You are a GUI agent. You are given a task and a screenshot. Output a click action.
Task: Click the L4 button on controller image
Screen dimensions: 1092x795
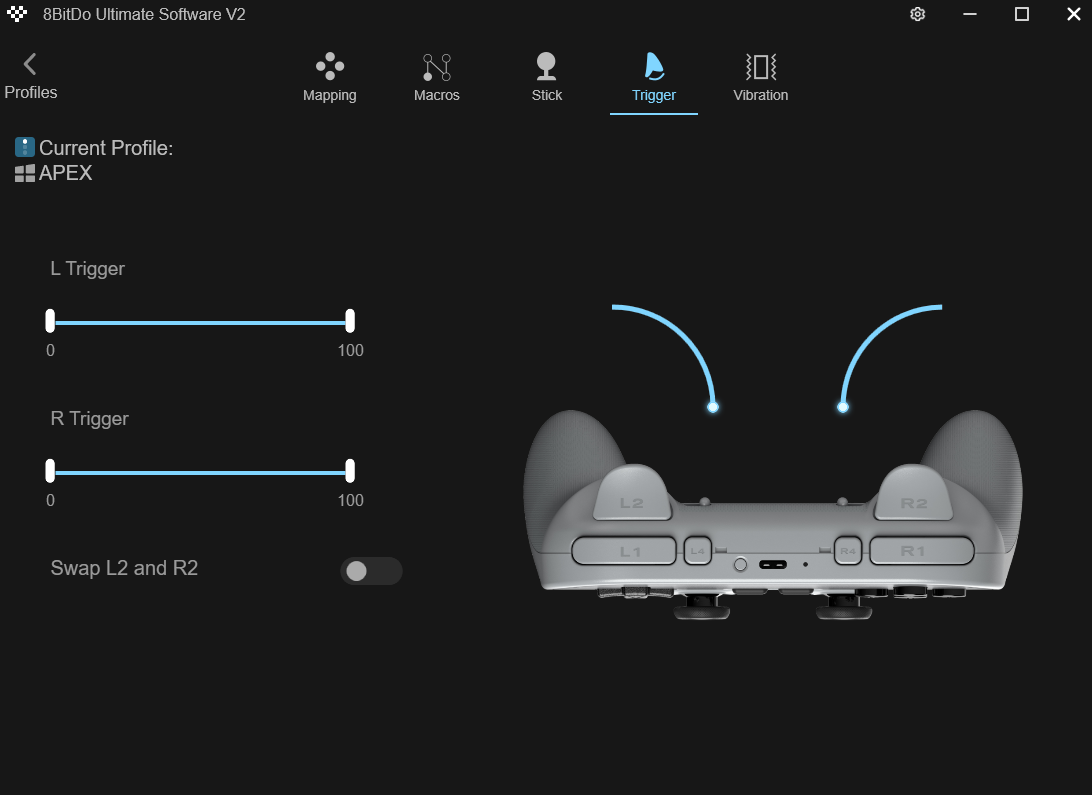pos(697,551)
